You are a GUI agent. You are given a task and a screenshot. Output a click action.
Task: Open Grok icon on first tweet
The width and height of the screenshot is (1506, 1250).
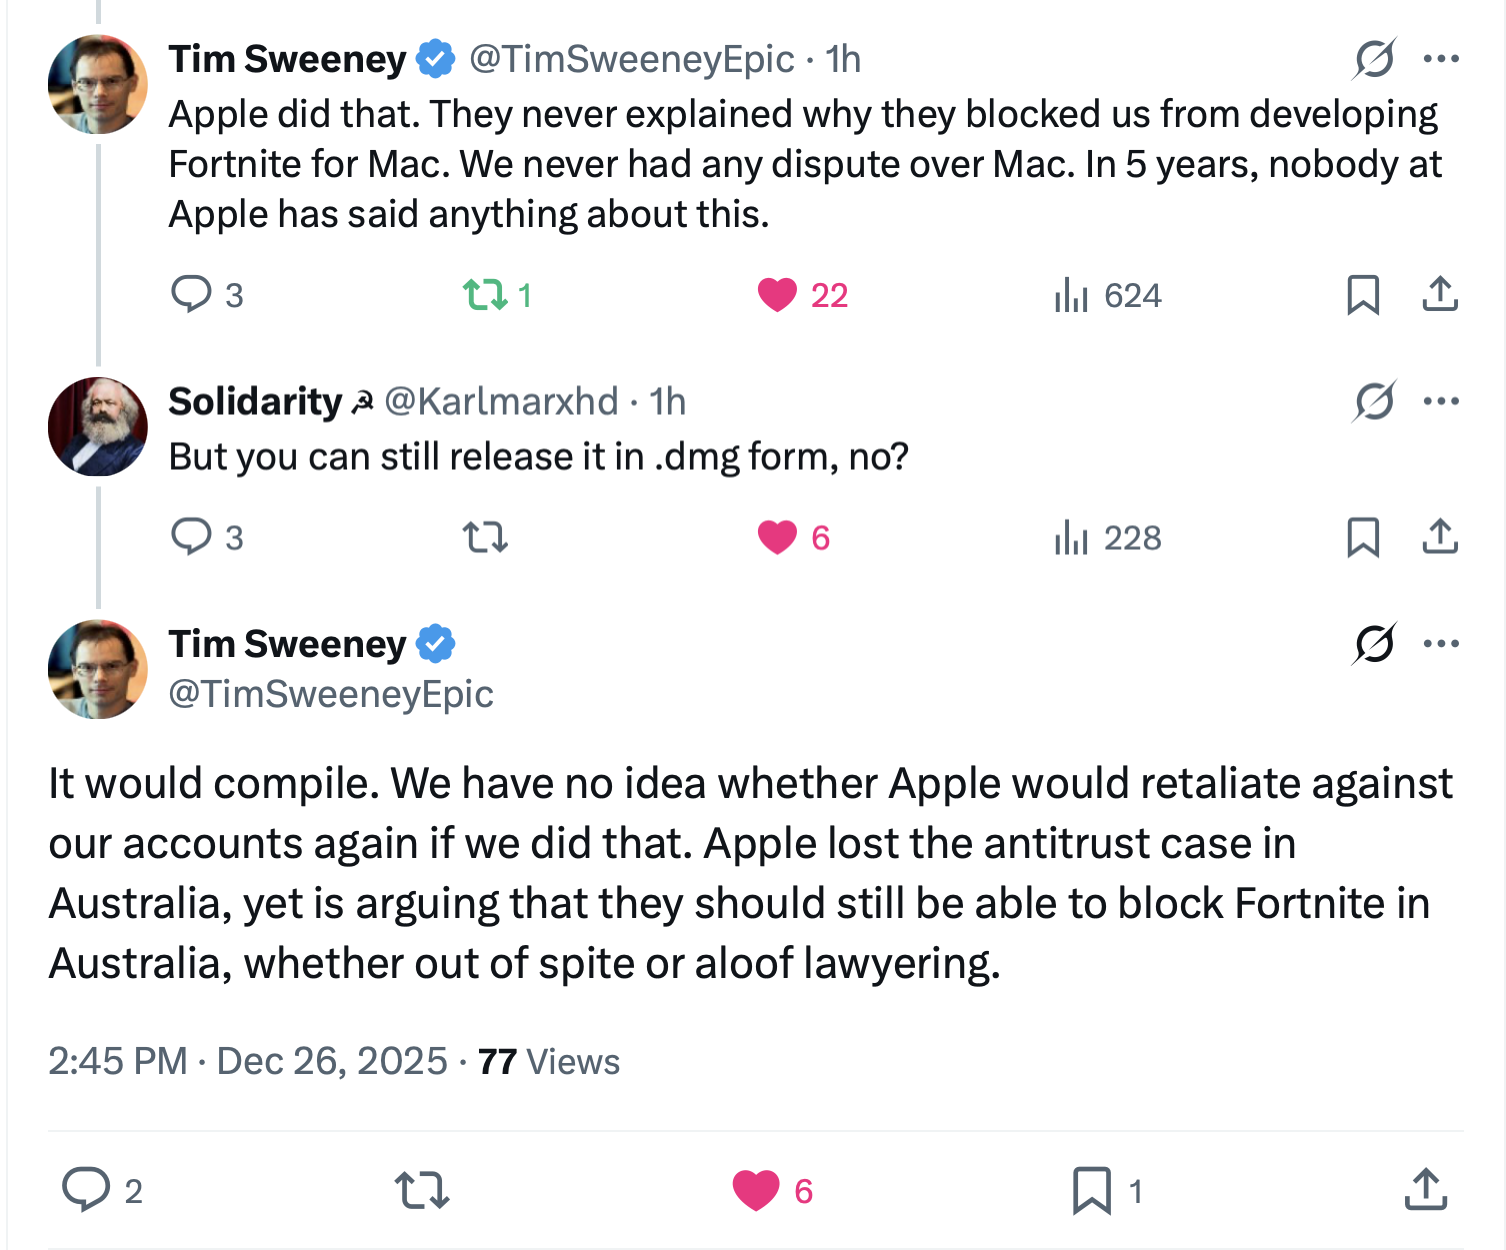(x=1374, y=59)
